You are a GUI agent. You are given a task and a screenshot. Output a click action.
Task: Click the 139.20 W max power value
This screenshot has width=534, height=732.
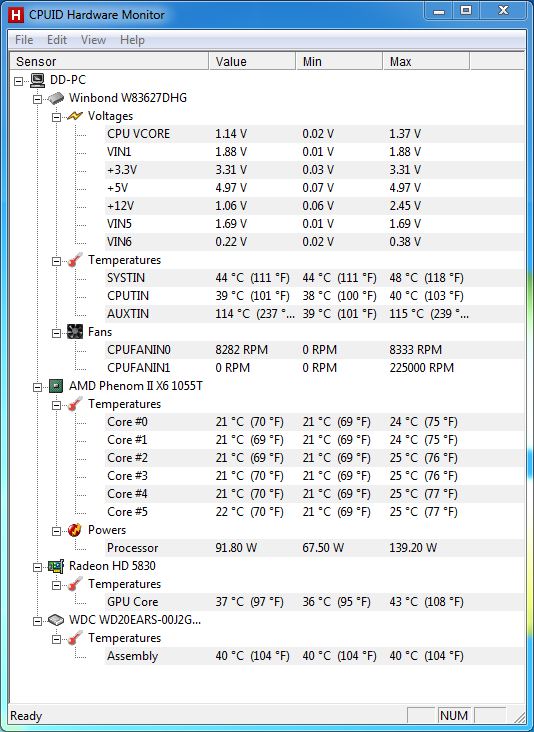tap(413, 548)
